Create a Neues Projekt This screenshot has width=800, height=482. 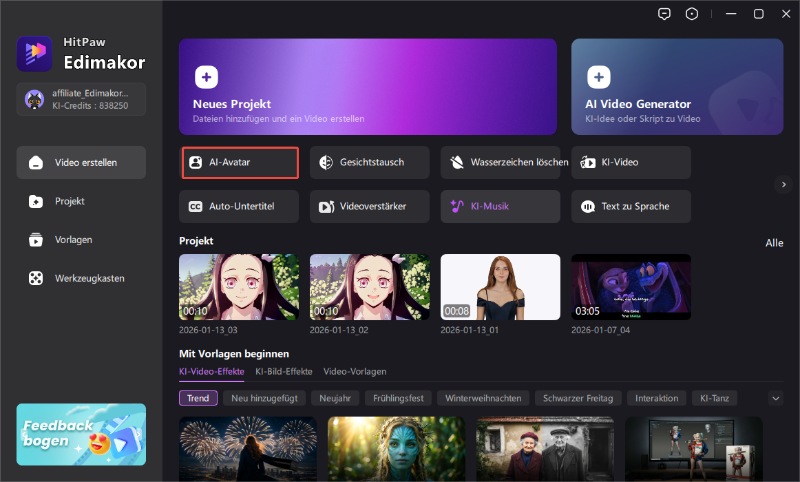click(x=367, y=86)
